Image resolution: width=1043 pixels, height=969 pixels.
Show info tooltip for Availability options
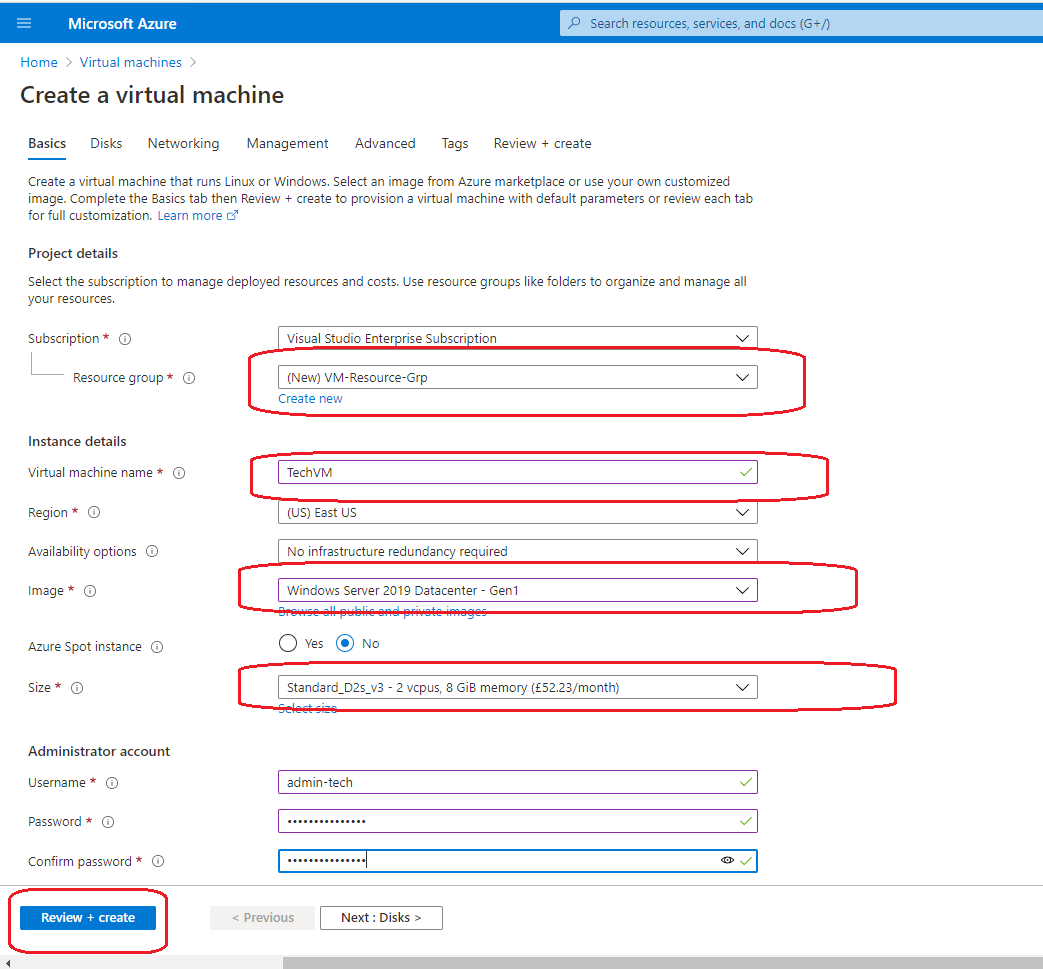[x=152, y=551]
